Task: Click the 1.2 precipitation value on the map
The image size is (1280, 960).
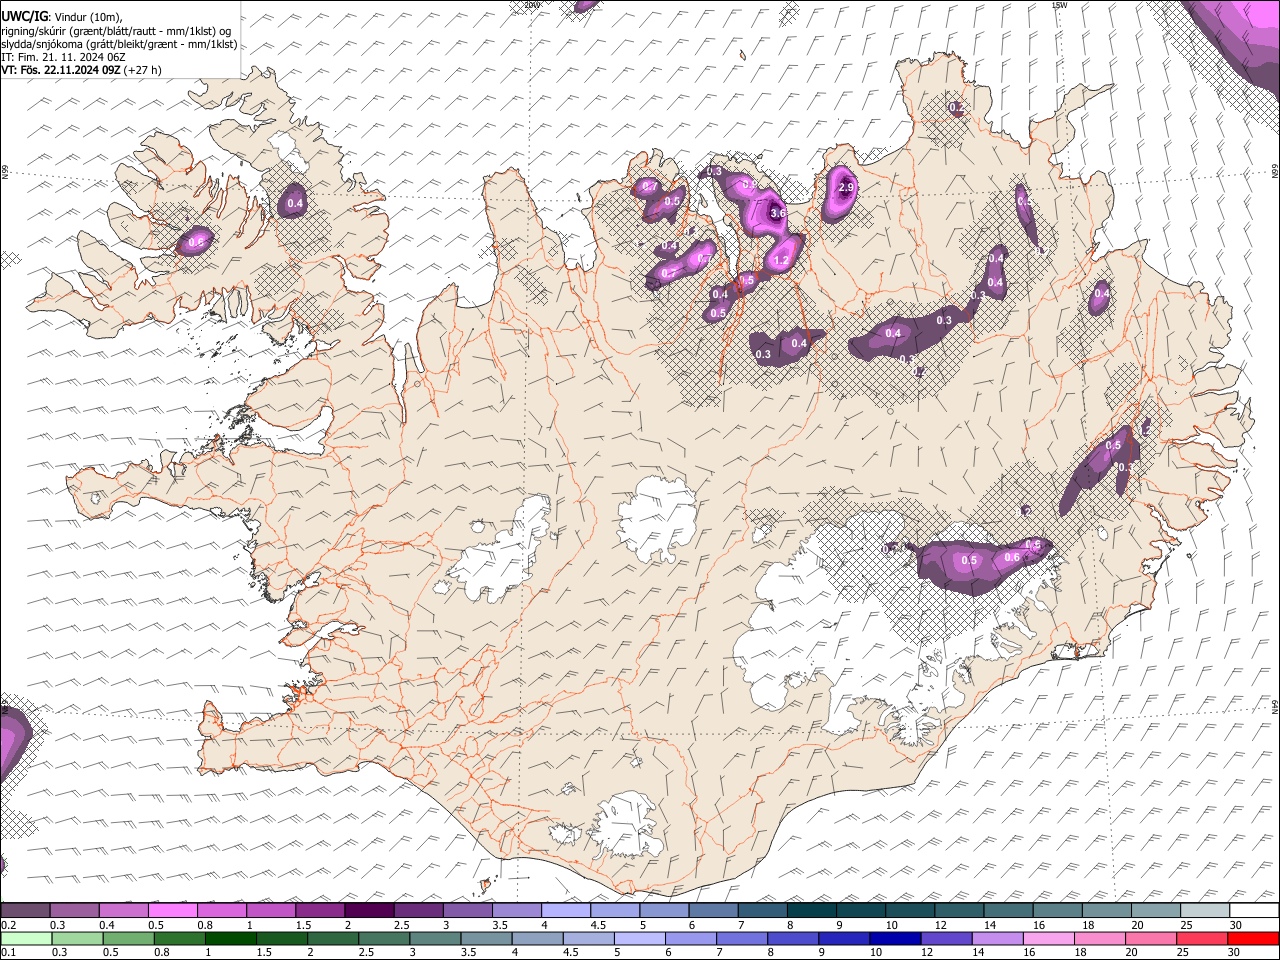Action: click(782, 261)
